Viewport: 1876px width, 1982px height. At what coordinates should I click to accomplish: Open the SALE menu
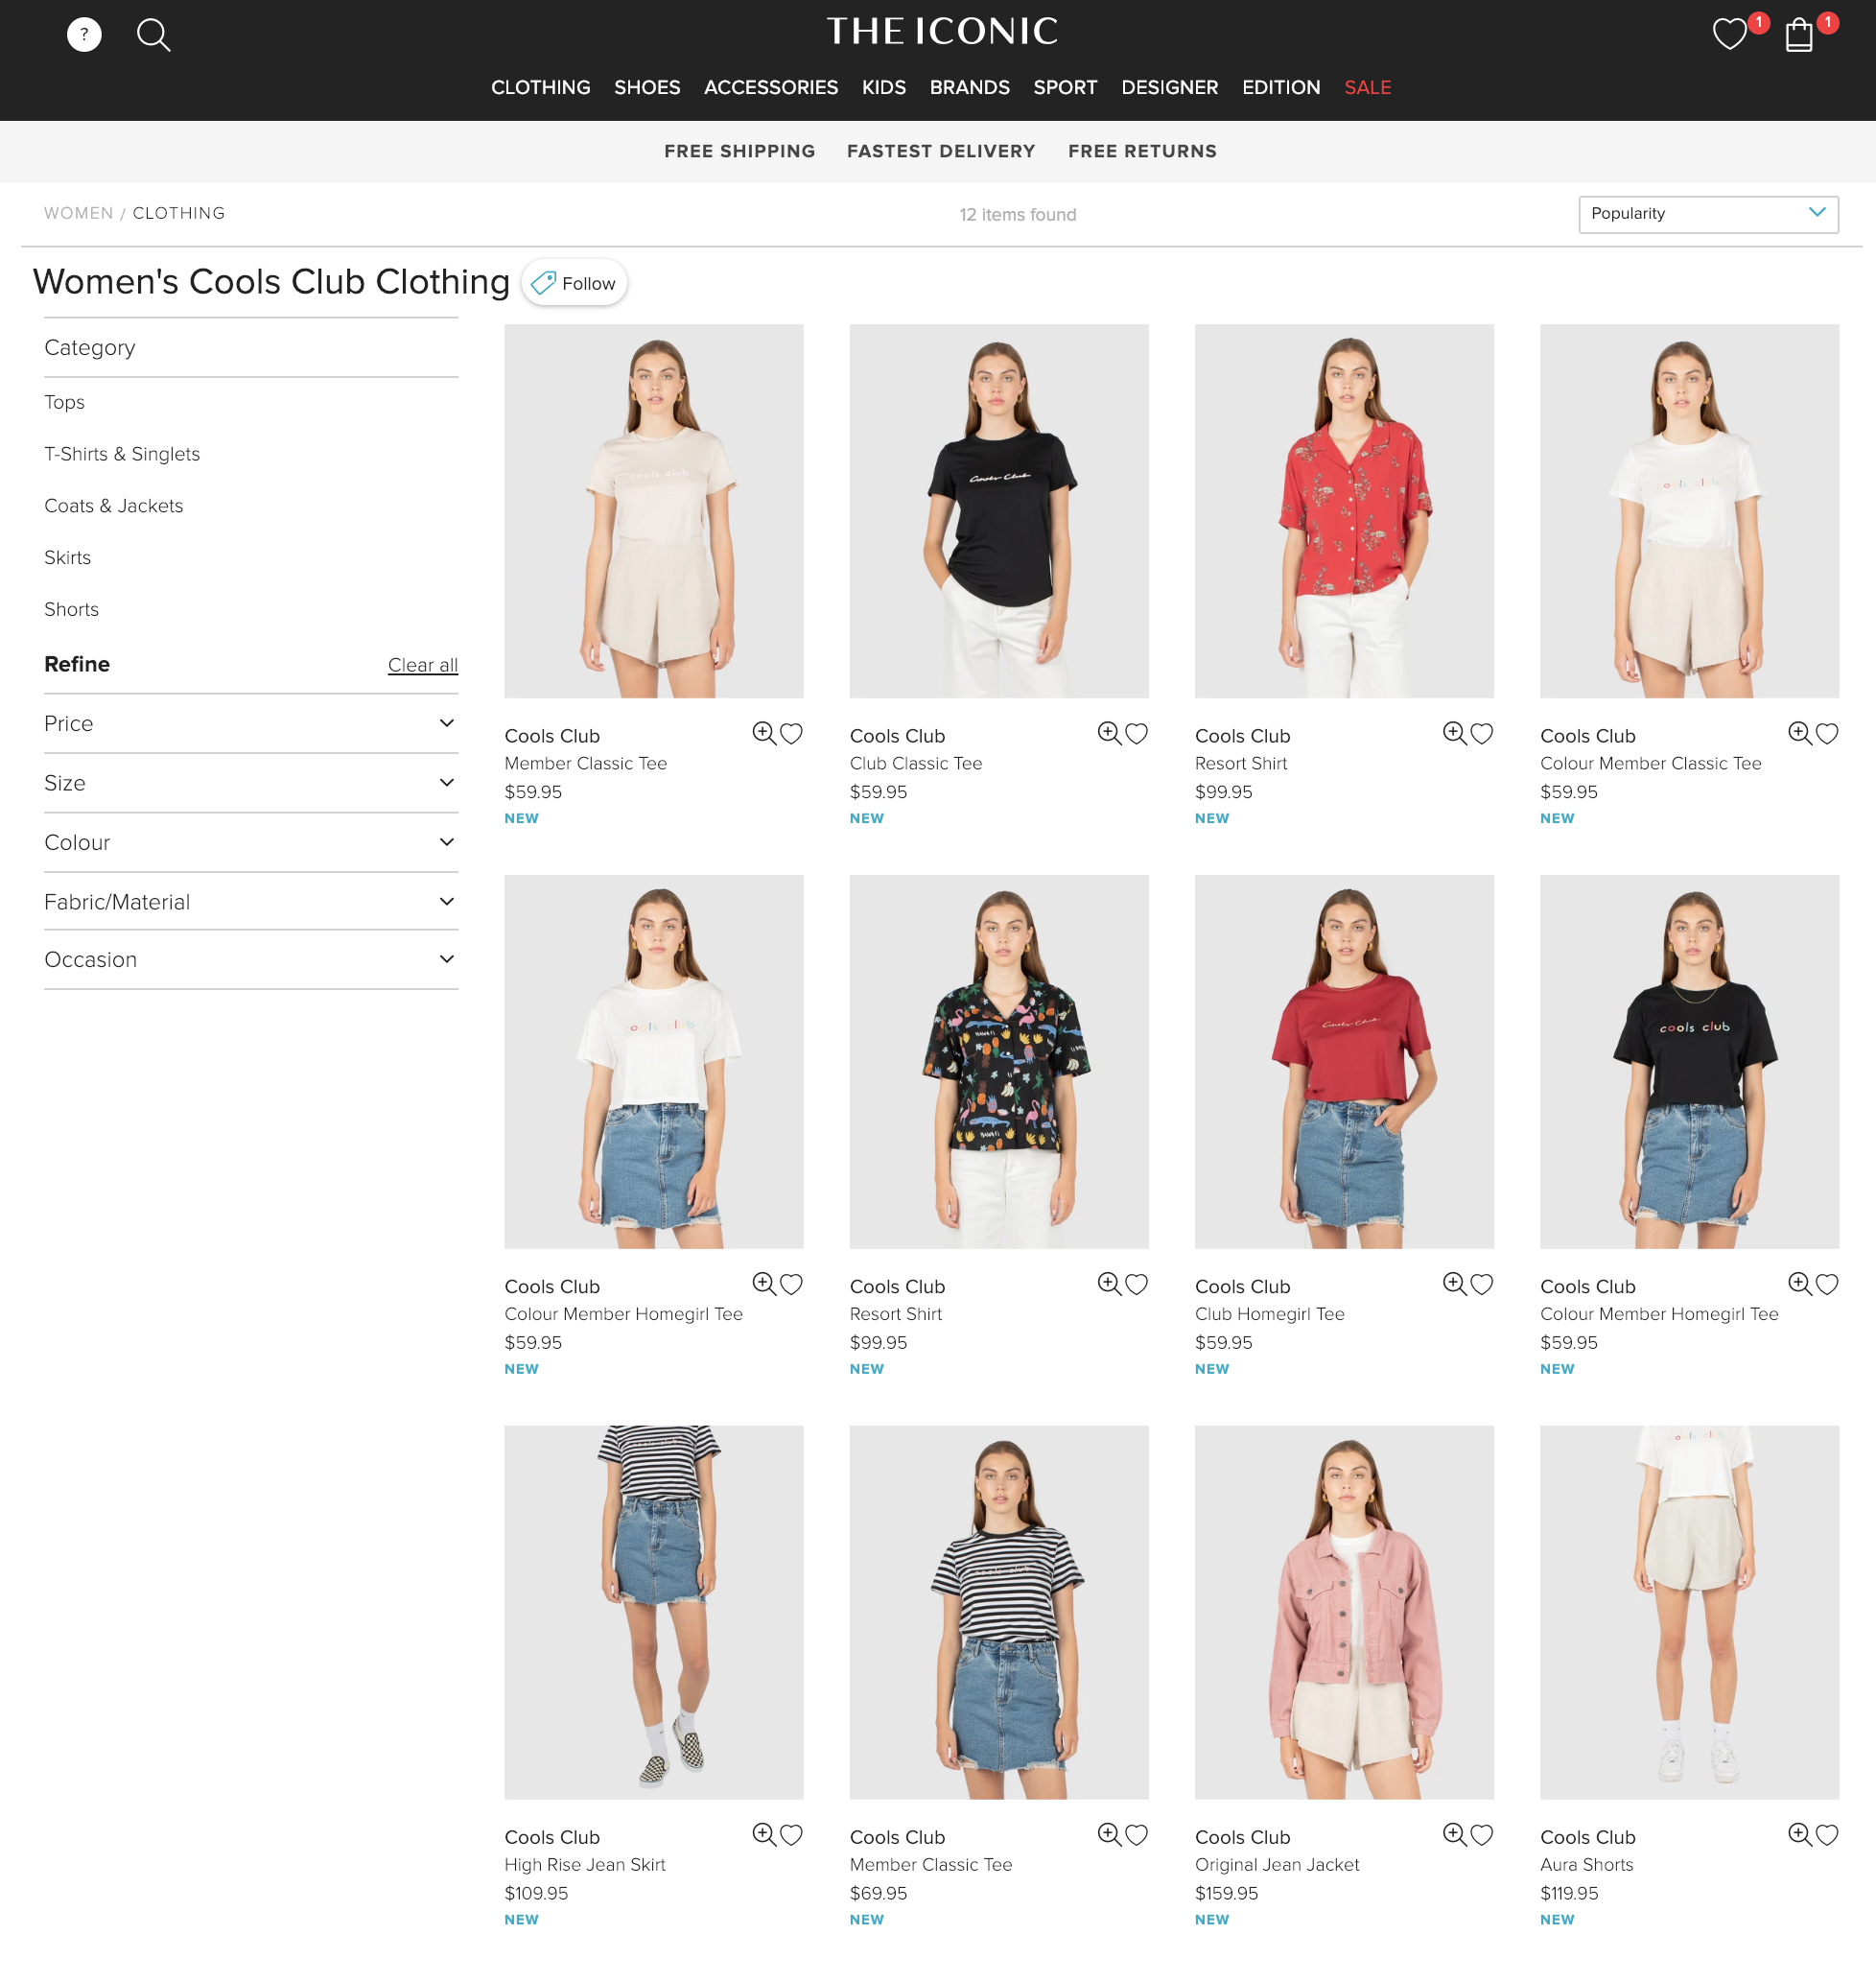(1367, 87)
